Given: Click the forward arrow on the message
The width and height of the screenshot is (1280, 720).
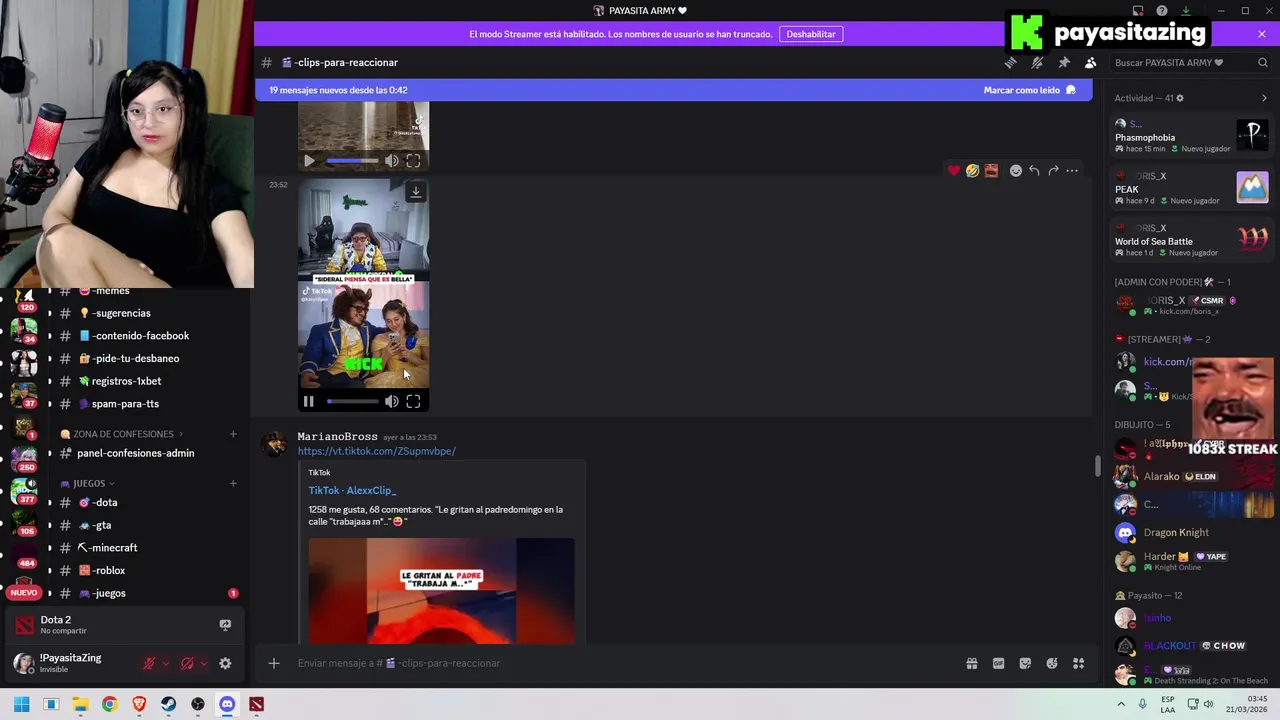Looking at the screenshot, I should pyautogui.click(x=1053, y=171).
